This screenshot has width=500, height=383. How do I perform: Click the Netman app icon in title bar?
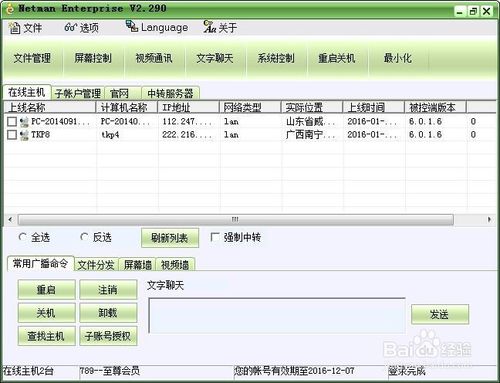click(10, 8)
